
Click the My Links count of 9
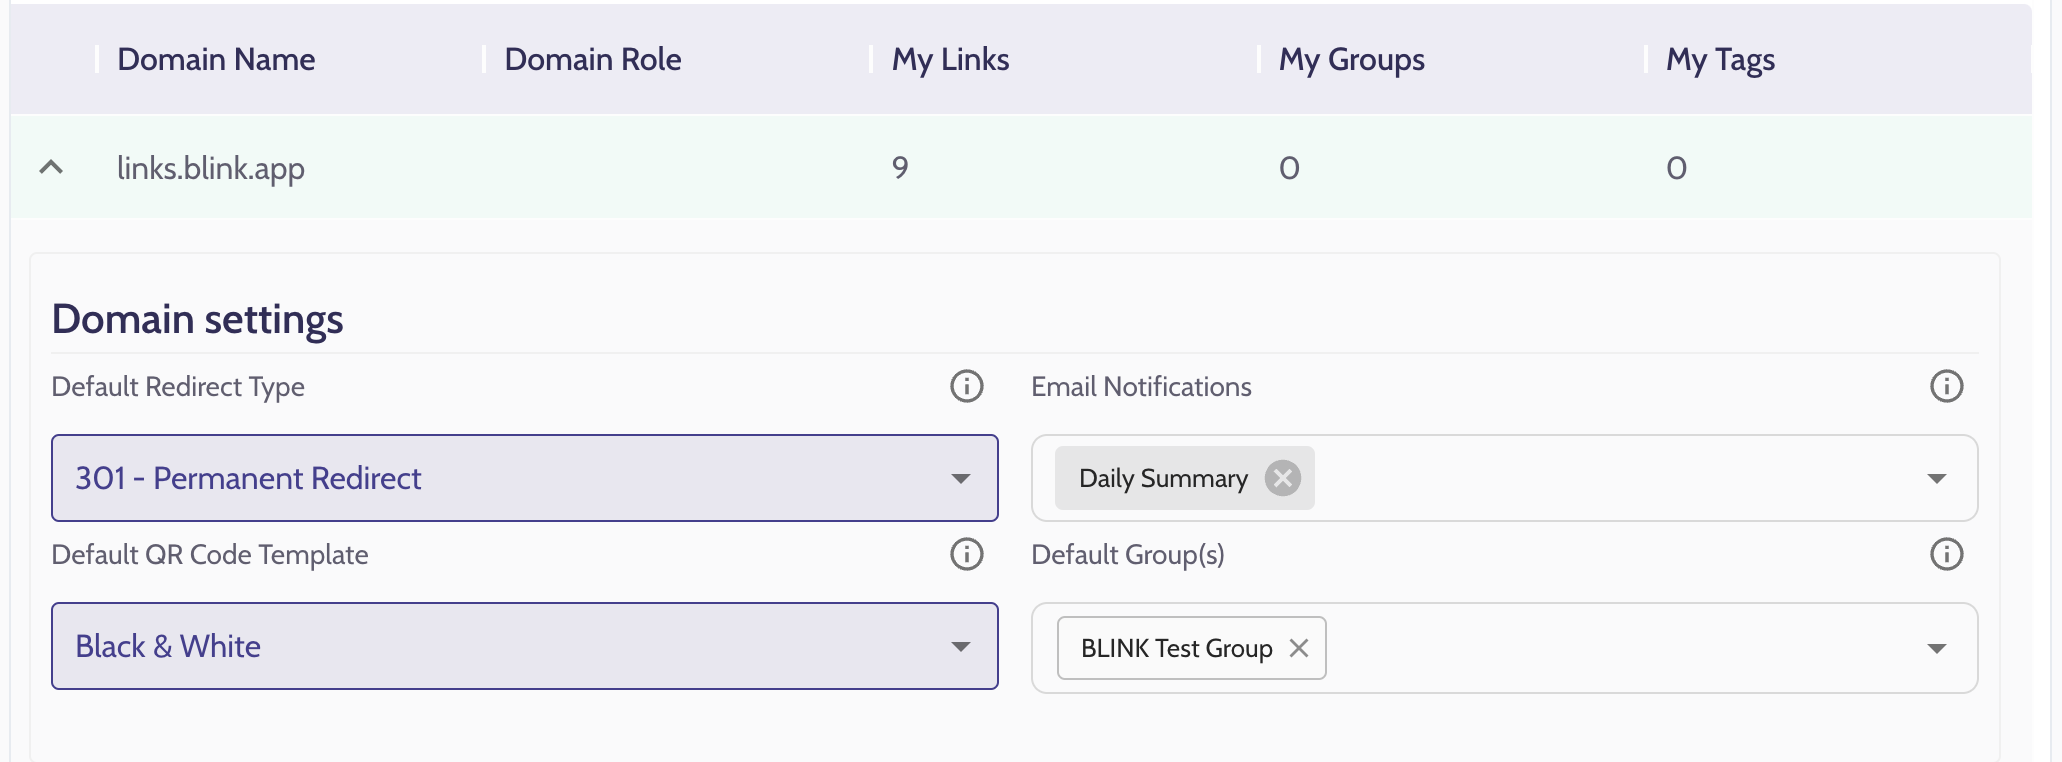click(x=900, y=168)
